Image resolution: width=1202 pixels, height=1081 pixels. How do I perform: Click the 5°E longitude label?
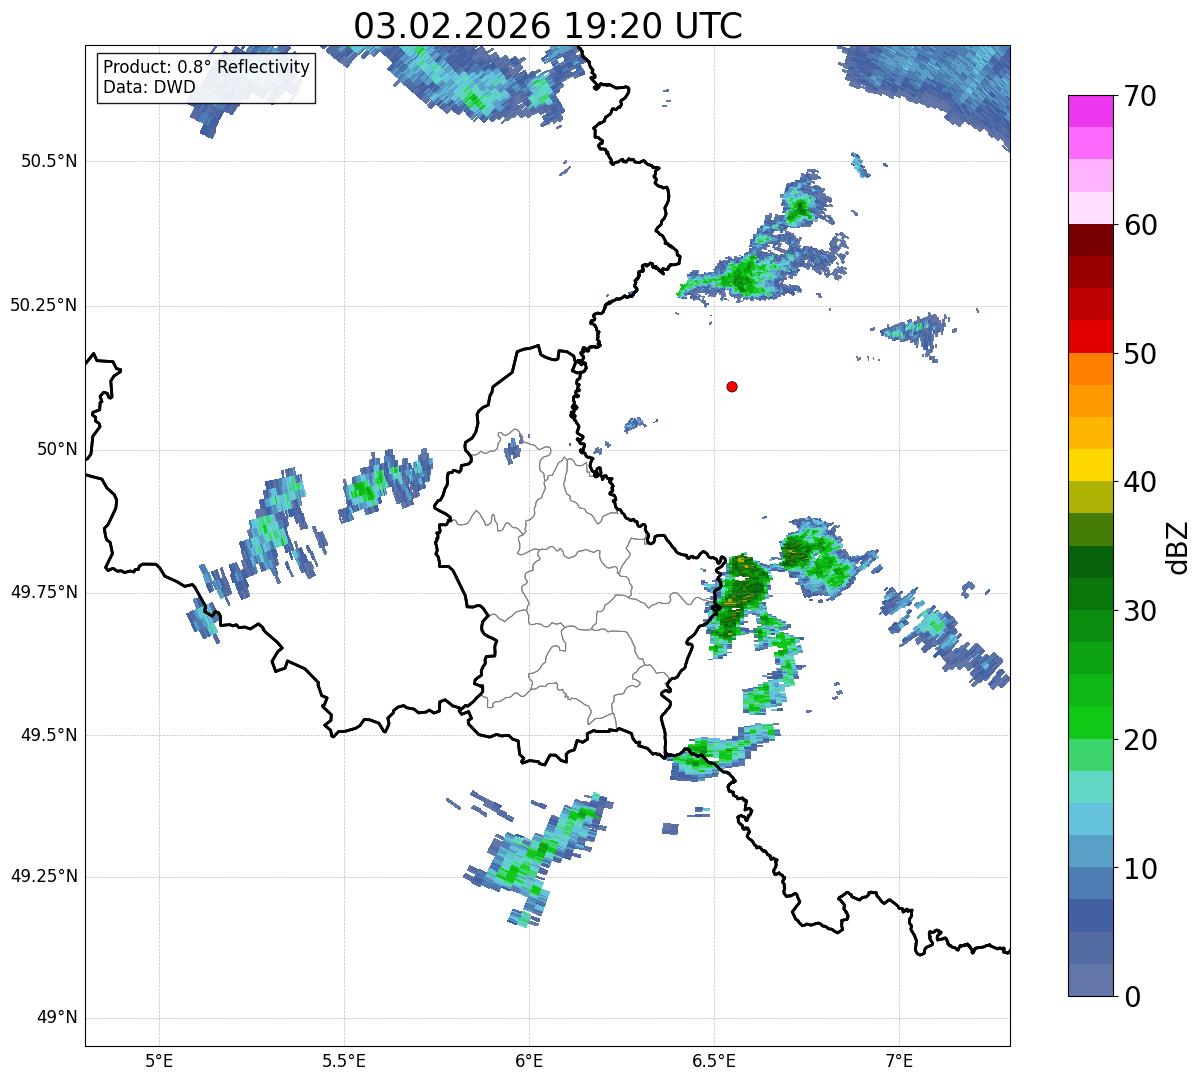(x=159, y=1060)
